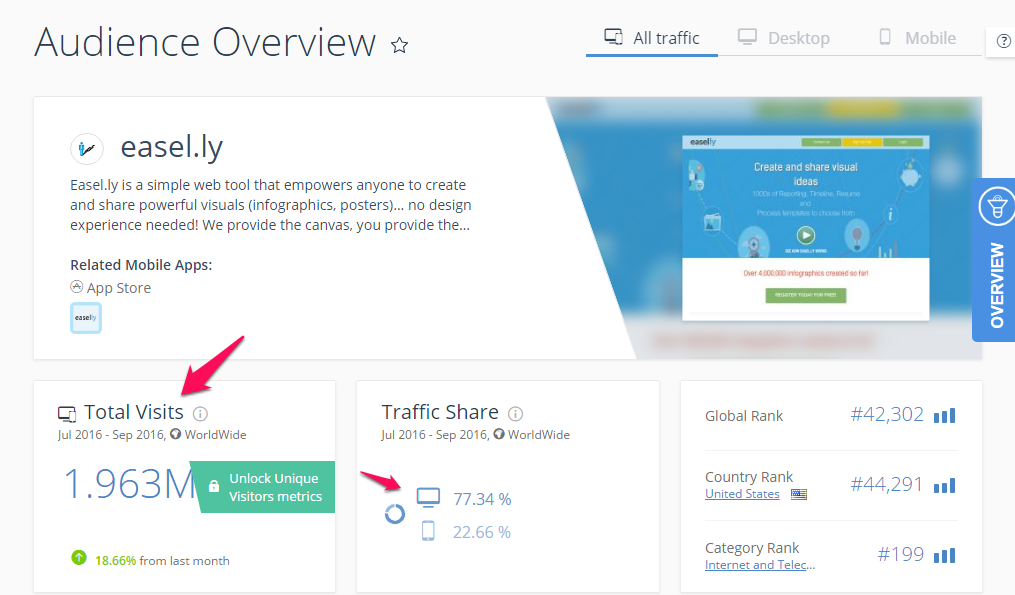Image resolution: width=1015 pixels, height=595 pixels.
Task: Show info for Traffic Share
Action: coord(515,414)
